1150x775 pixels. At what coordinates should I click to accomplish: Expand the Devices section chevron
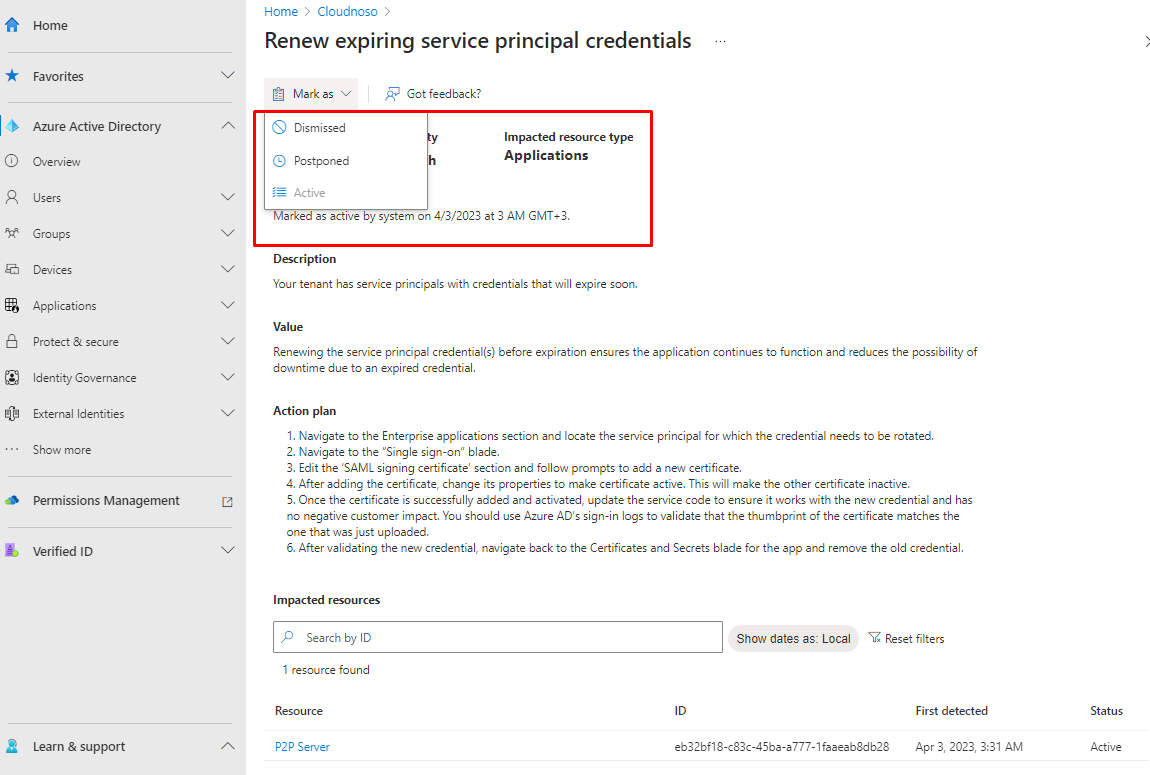(x=227, y=270)
